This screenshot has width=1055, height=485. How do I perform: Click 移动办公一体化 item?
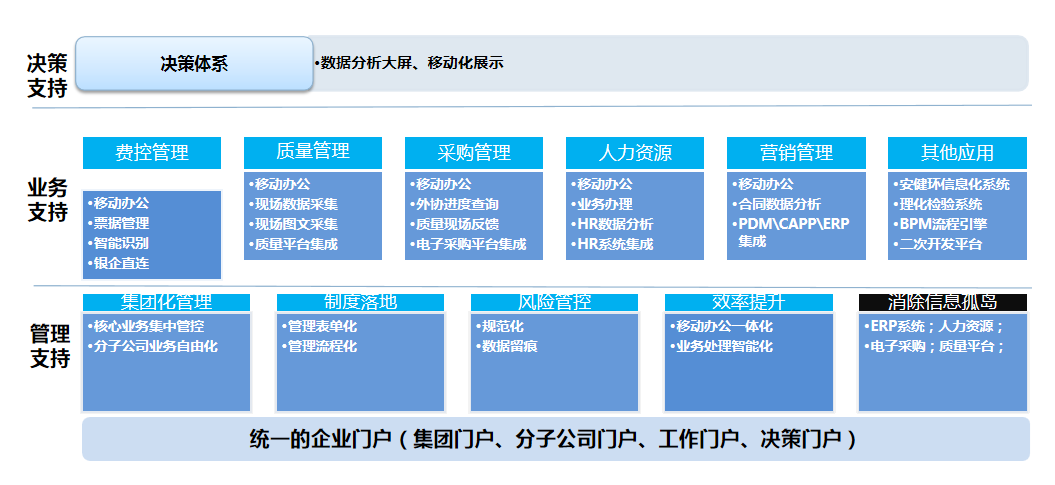721,327
